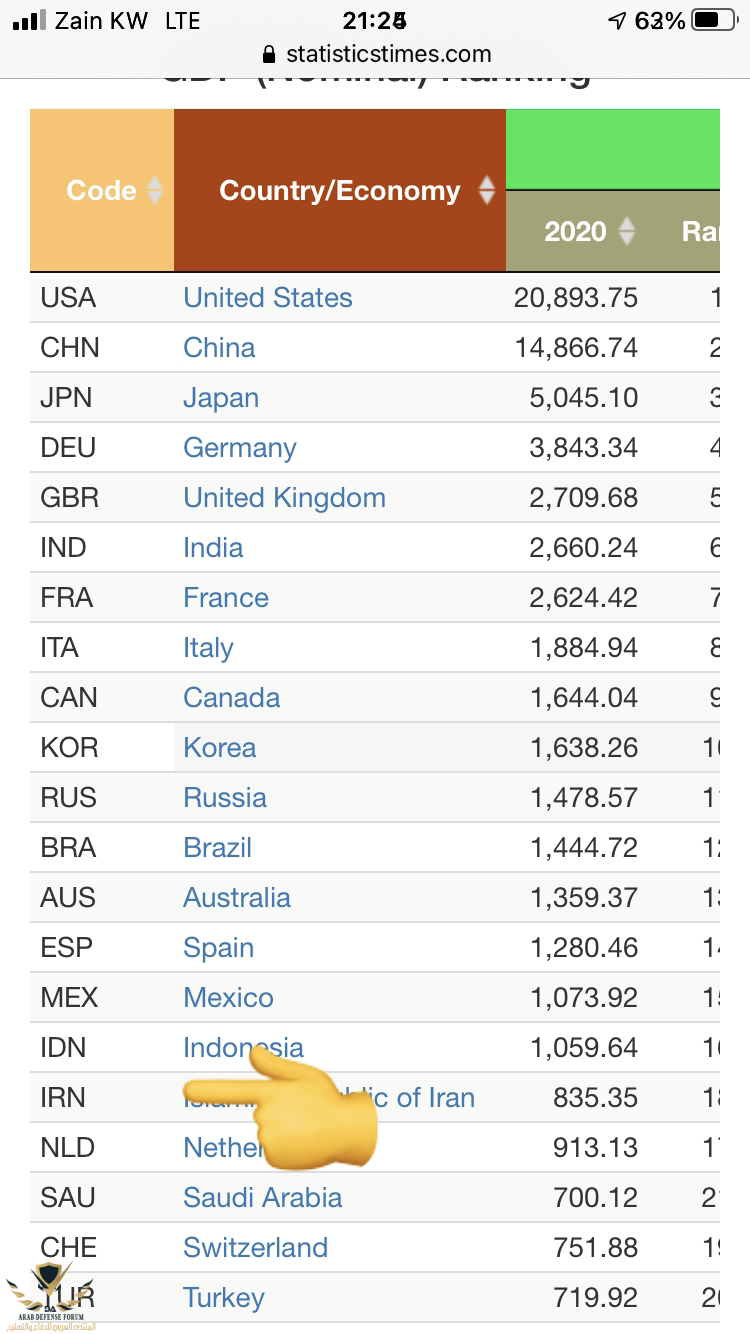Tap the clock time in status bar
This screenshot has width=750, height=1334.
(x=374, y=20)
